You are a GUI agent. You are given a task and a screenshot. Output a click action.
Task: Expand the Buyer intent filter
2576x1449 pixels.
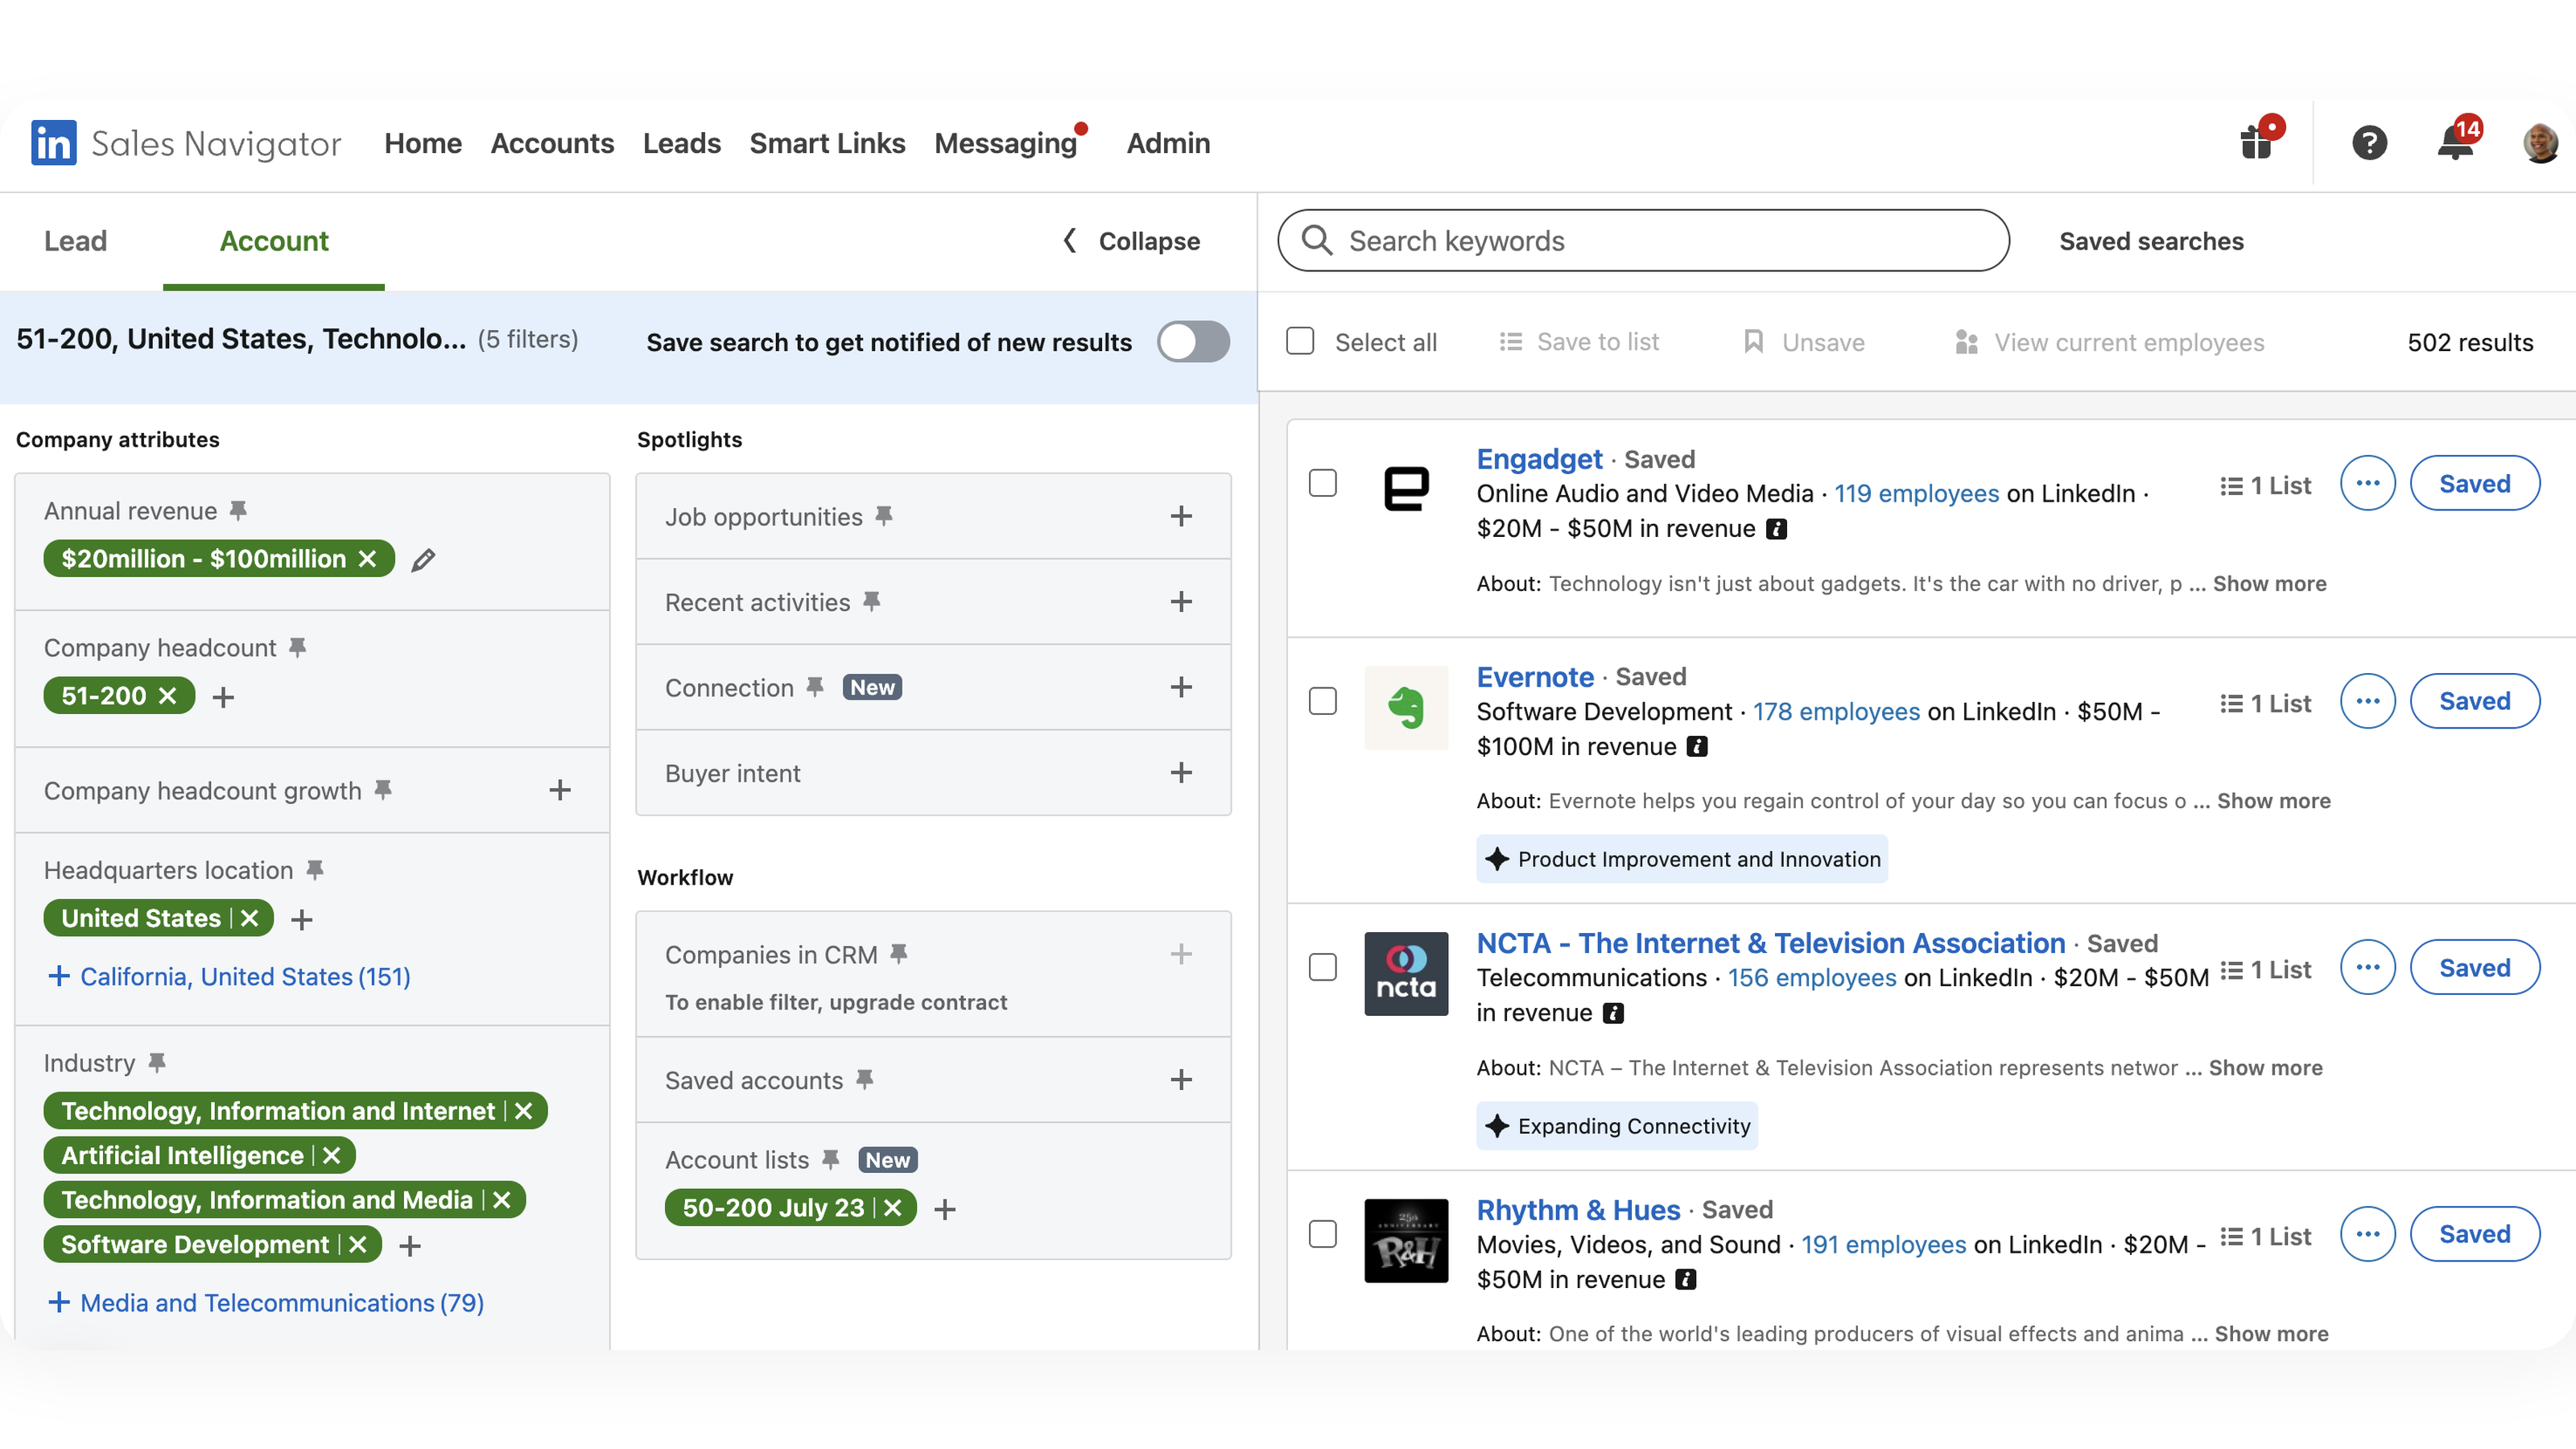click(1181, 773)
